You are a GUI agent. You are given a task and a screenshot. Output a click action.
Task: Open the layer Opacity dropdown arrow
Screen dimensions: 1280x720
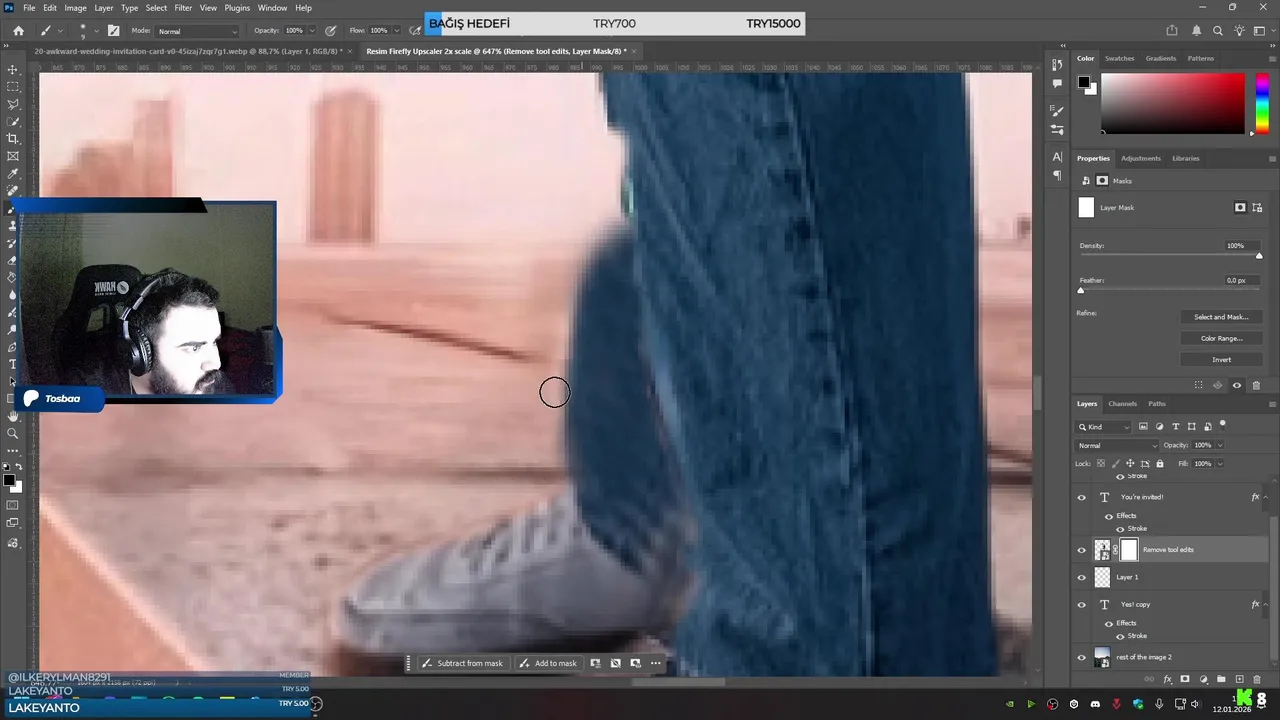pos(1219,445)
